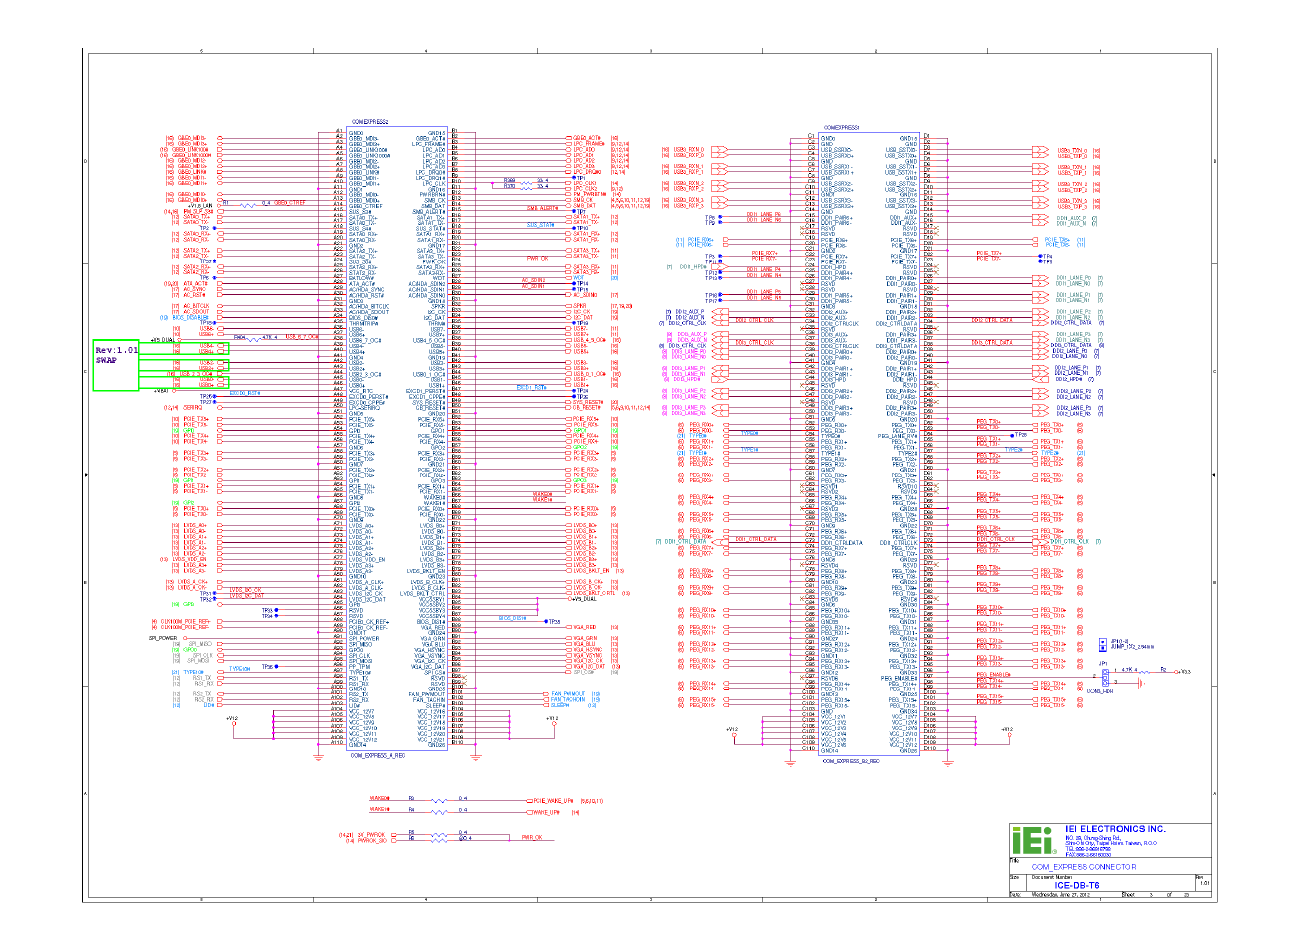This screenshot has width=1313, height=928.
Task: Click the 'WAKE1#' net label at bottom
Action: (379, 810)
